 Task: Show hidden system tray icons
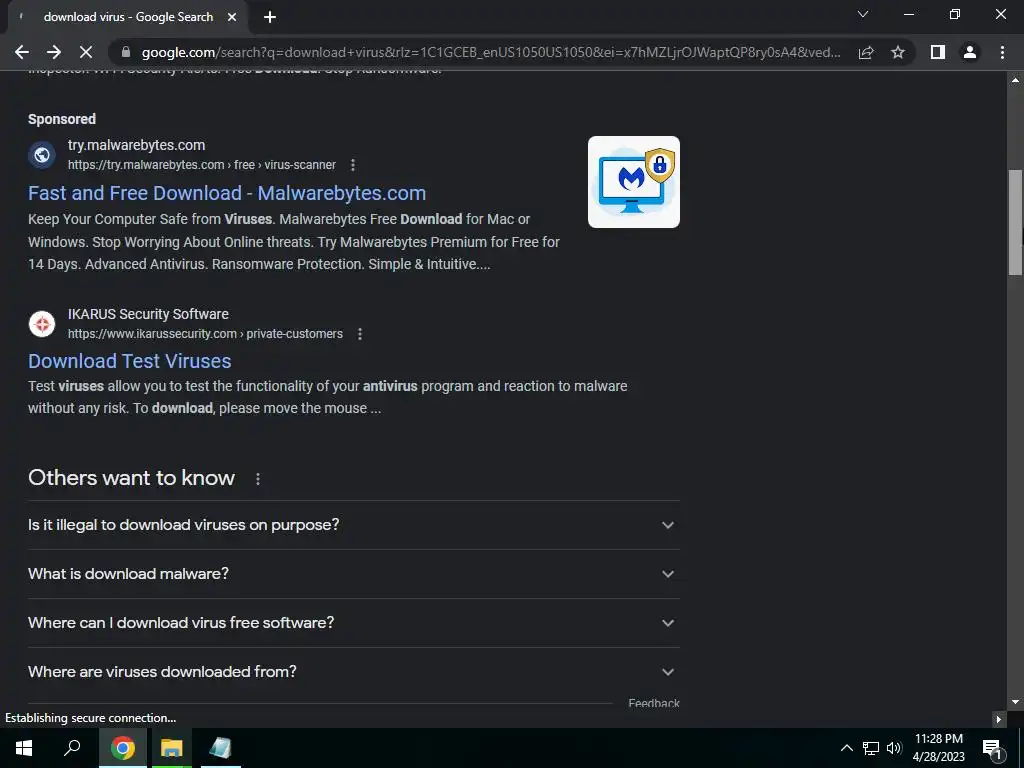click(x=846, y=748)
